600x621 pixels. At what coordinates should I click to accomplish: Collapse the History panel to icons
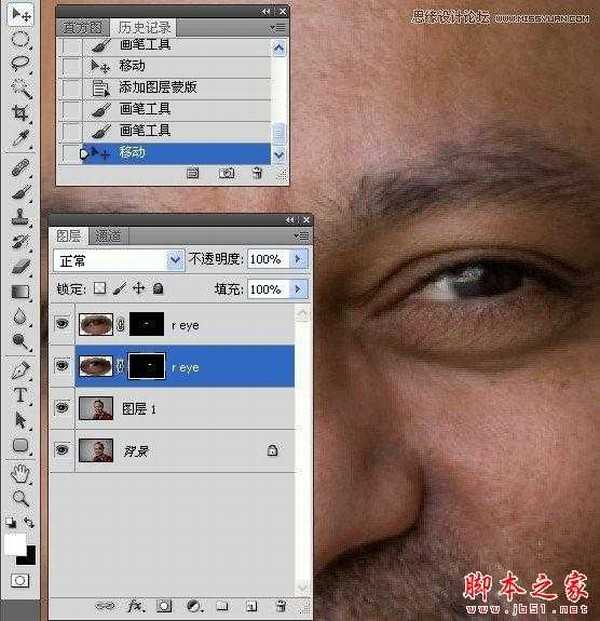point(266,12)
